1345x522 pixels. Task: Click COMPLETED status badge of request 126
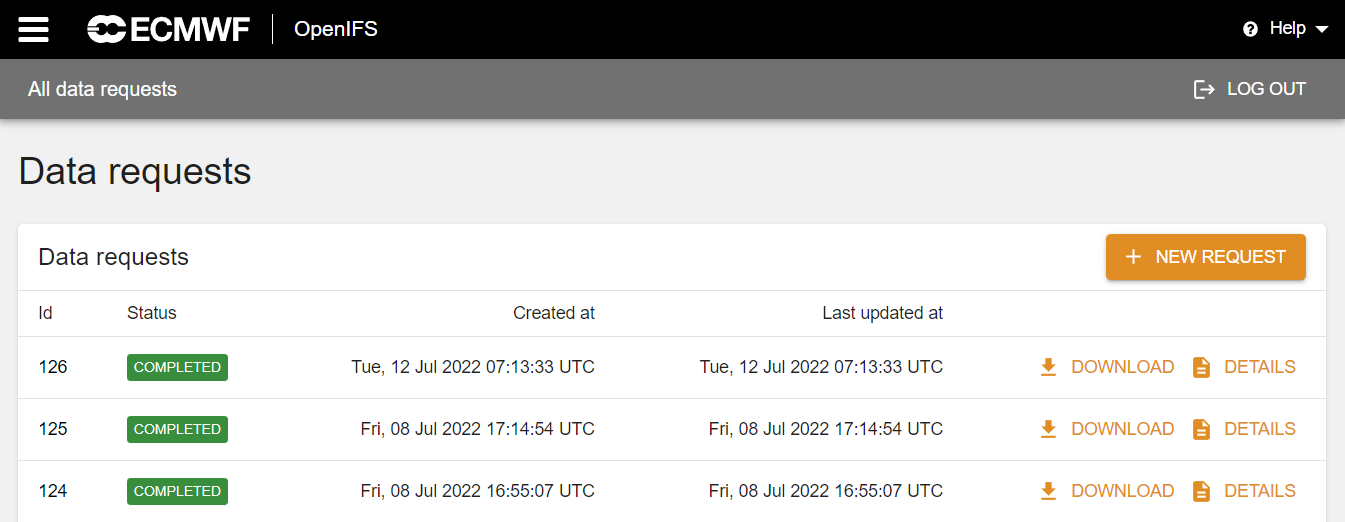click(x=177, y=367)
